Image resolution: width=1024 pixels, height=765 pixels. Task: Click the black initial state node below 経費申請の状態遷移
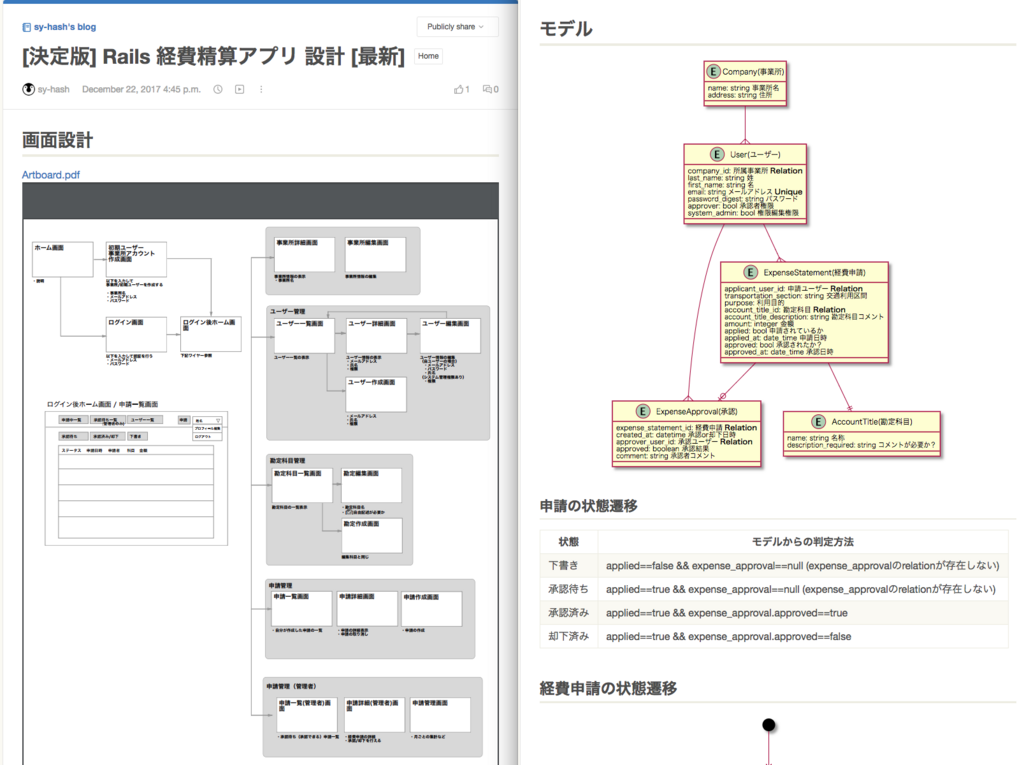pyautogui.click(x=768, y=723)
